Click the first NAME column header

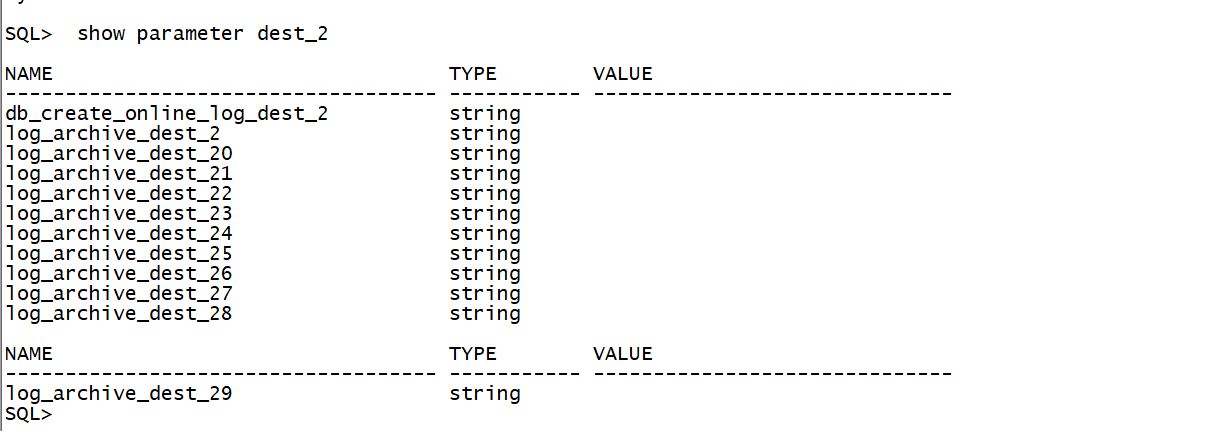click(29, 74)
